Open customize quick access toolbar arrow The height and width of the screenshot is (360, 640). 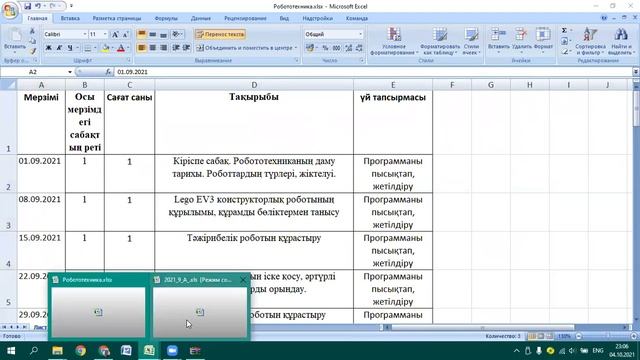coord(71,6)
